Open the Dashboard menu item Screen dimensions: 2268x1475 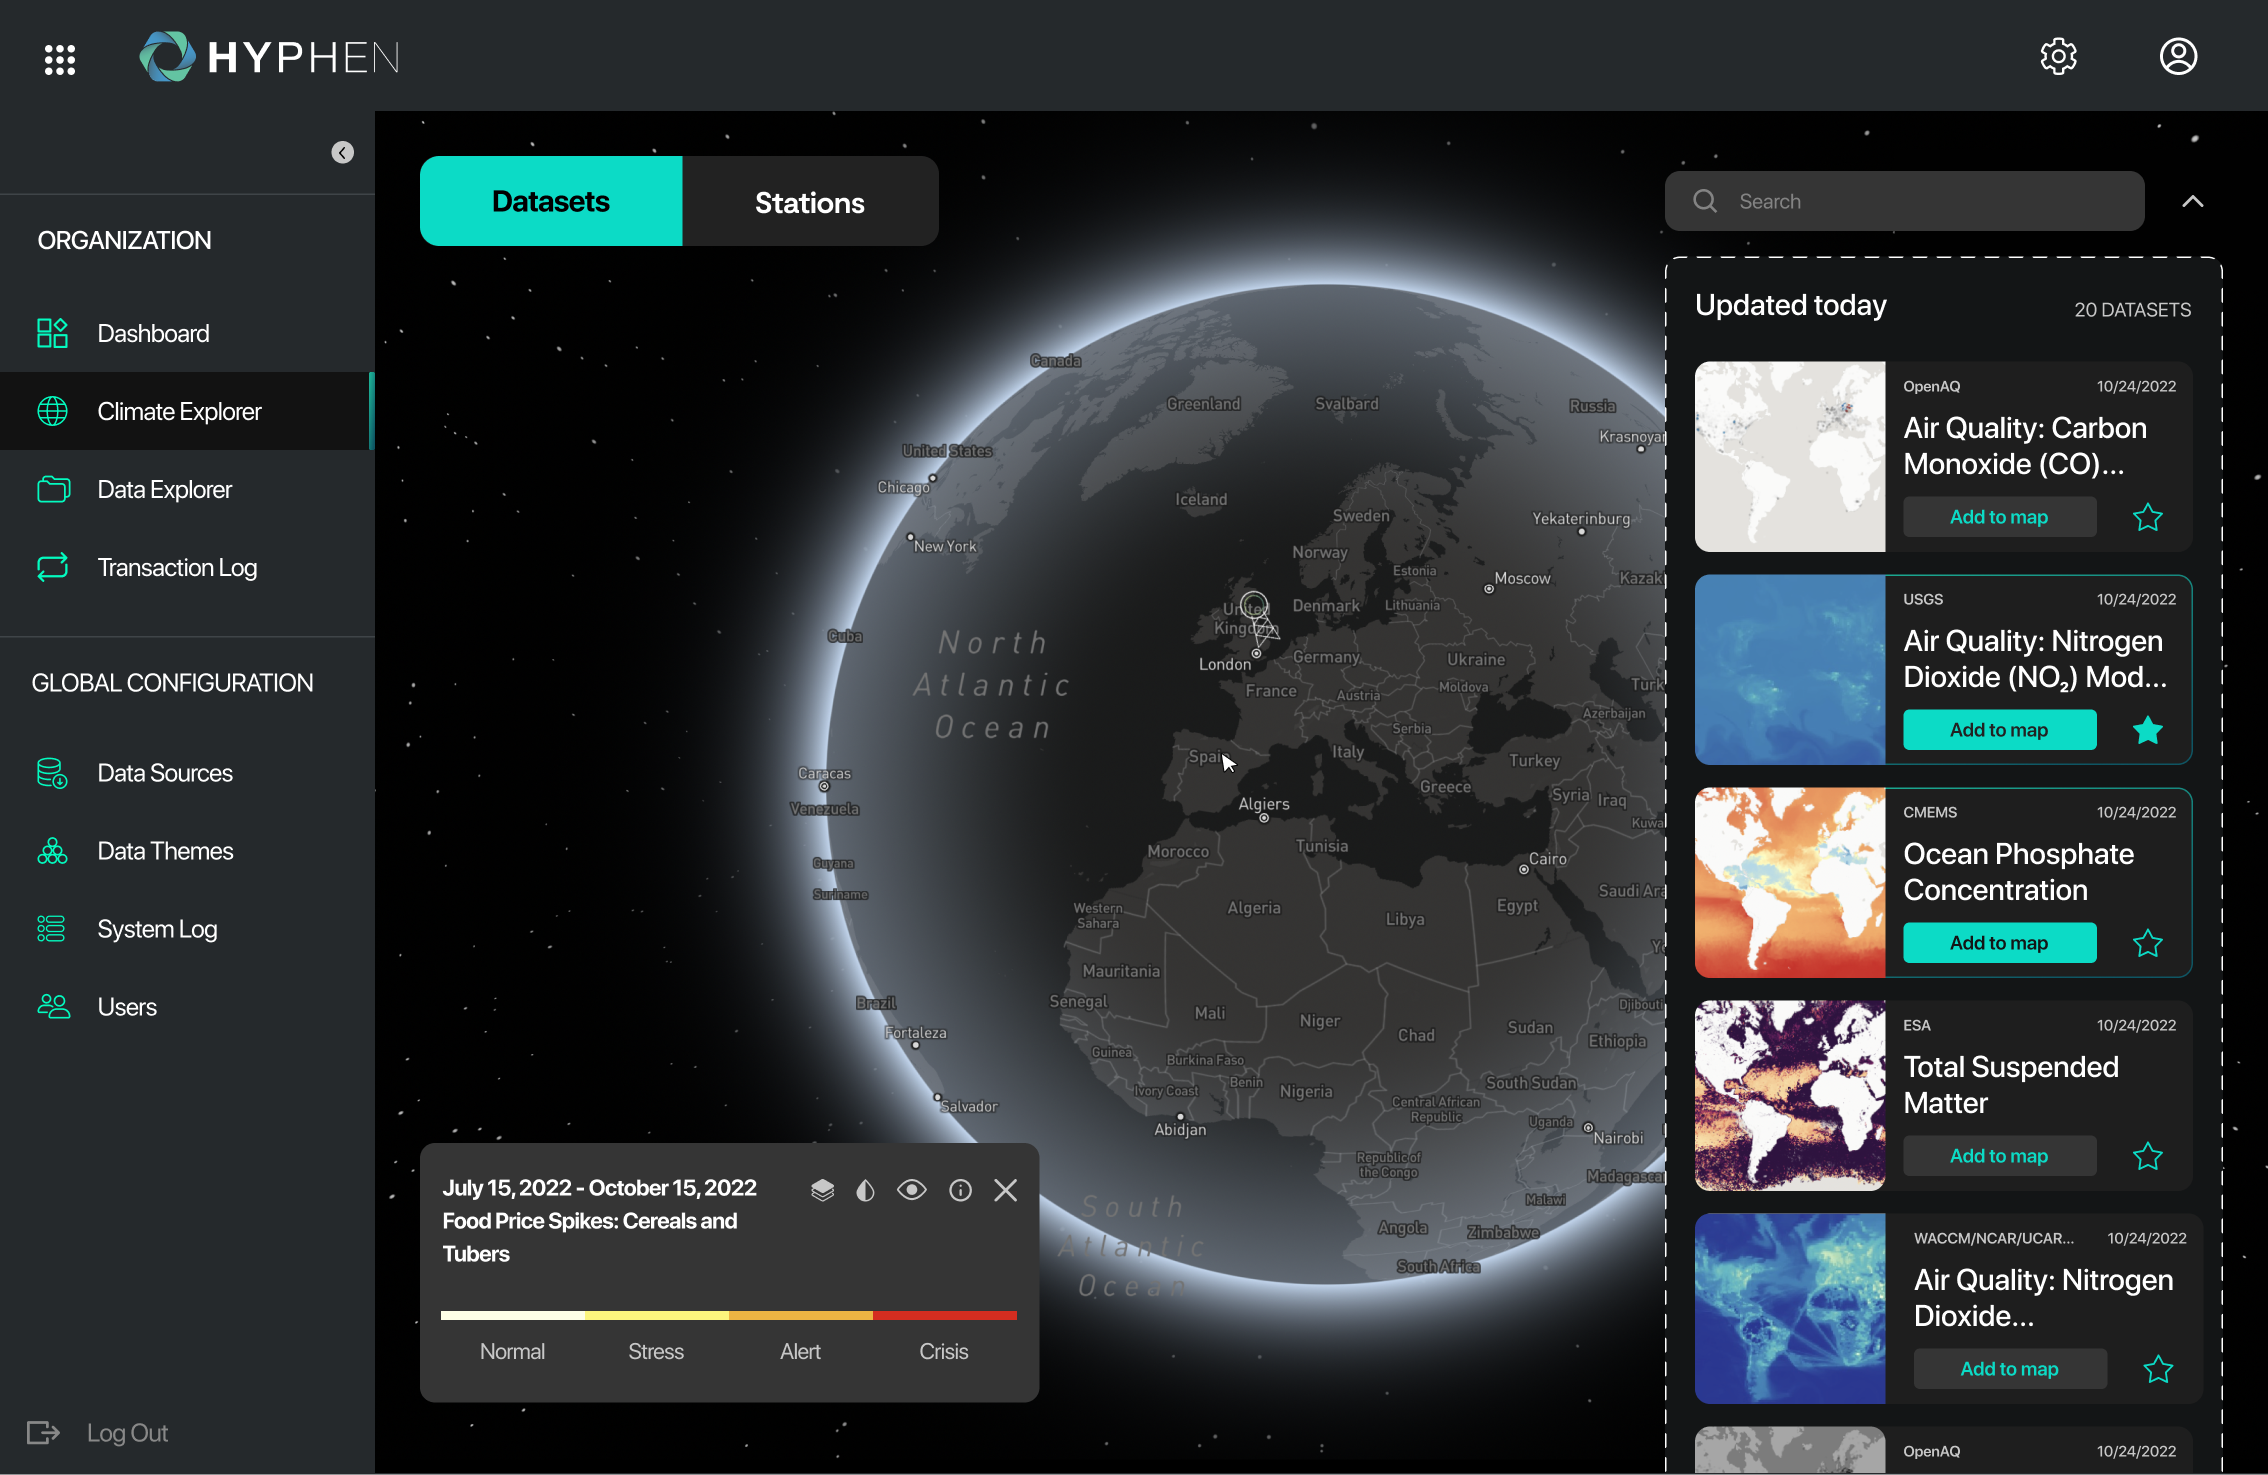pos(187,333)
